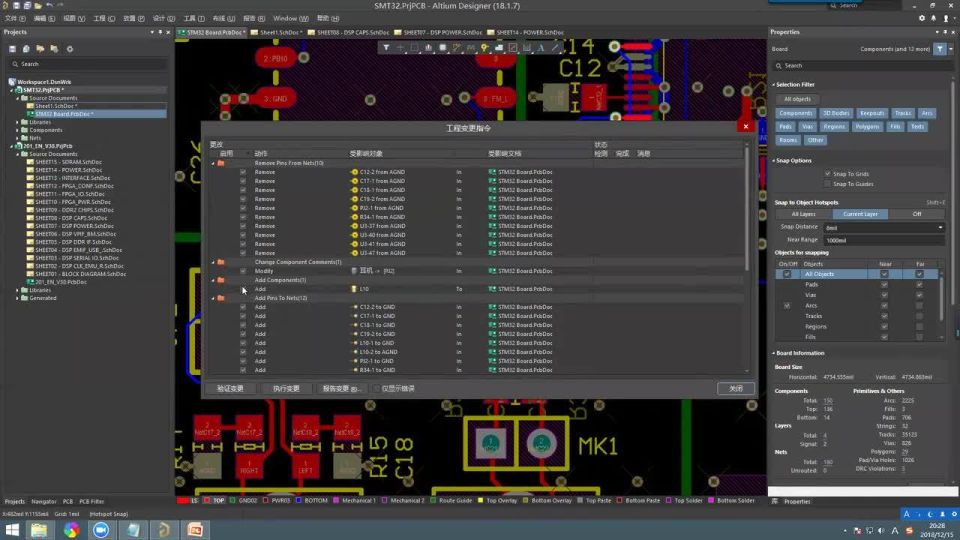Open Projects panel settings gear icon
The height and width of the screenshot is (540, 960).
(70, 49)
